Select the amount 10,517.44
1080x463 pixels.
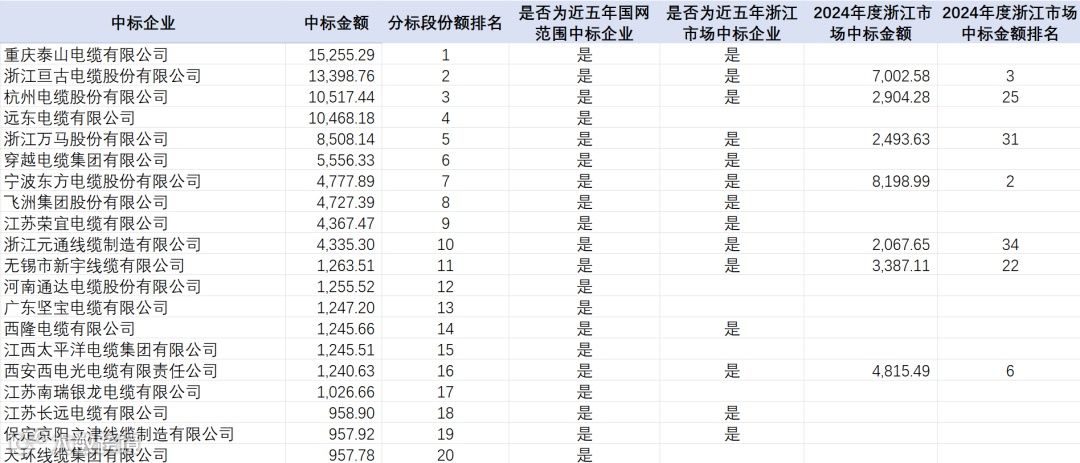pos(342,97)
